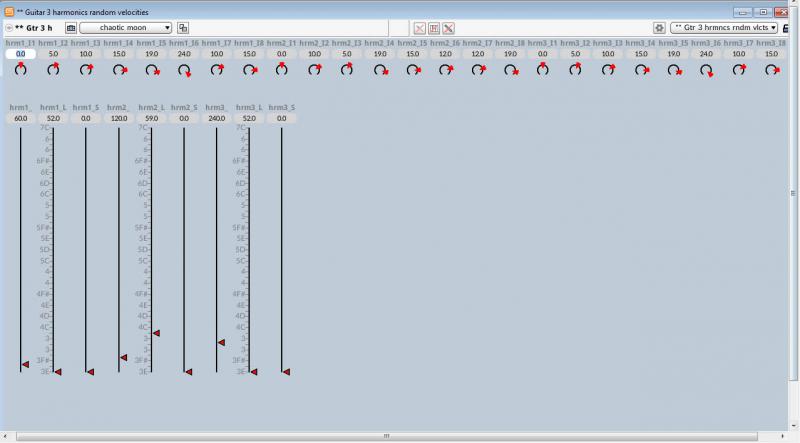800x443 pixels.
Task: Click the snapshot camera icon beside chaotic moon
Action: click(x=71, y=28)
